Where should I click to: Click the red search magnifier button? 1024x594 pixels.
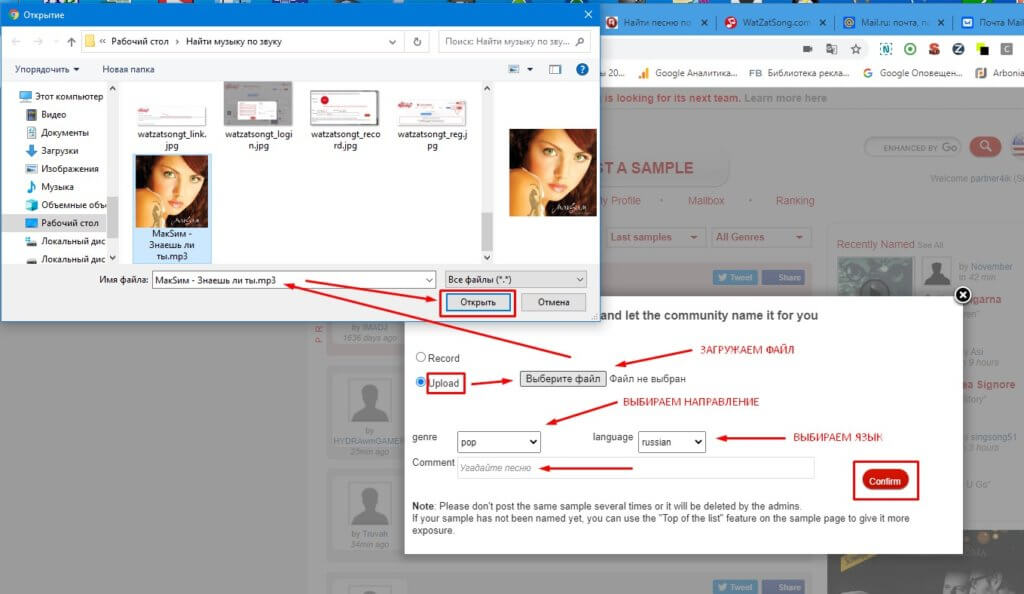coord(985,147)
